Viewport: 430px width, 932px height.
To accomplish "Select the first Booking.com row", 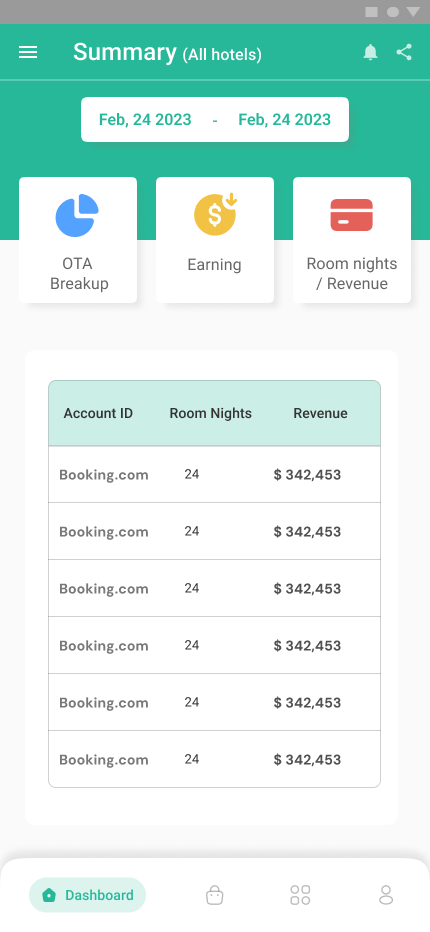I will tap(214, 474).
